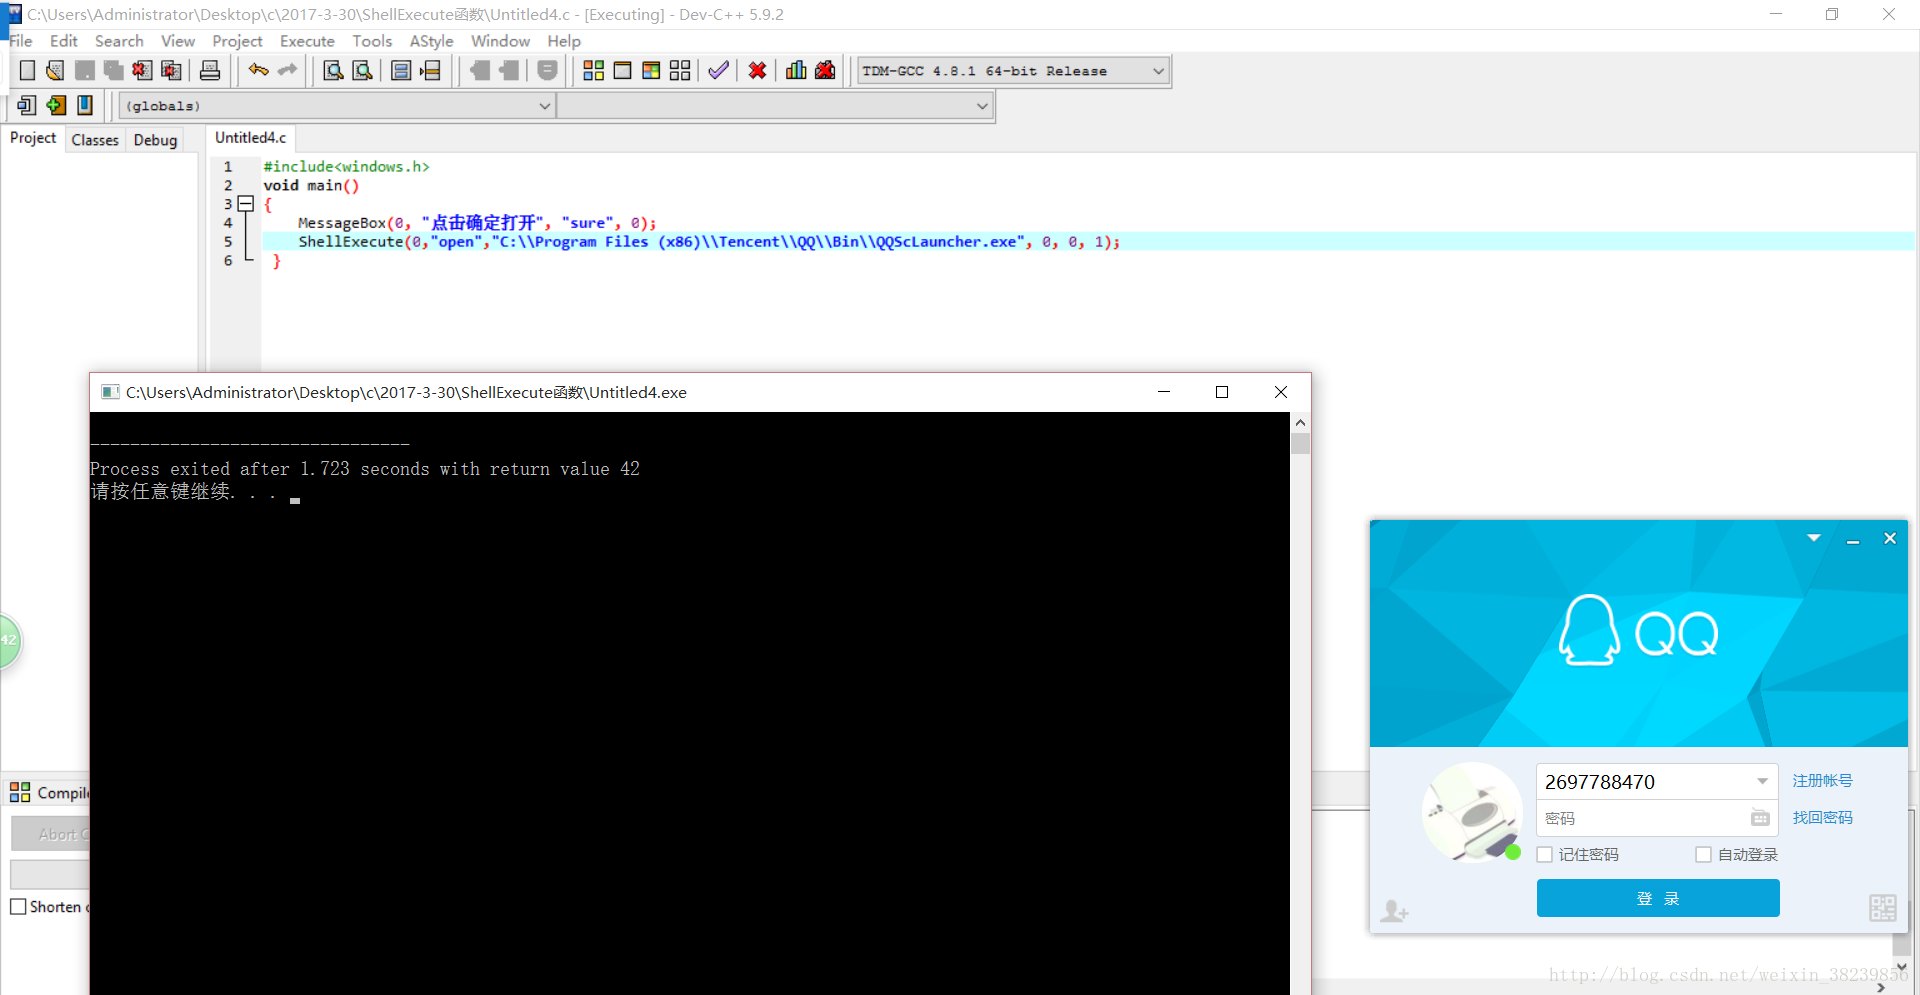Open the AStyle menu
Viewport: 1920px width, 995px height.
[431, 41]
